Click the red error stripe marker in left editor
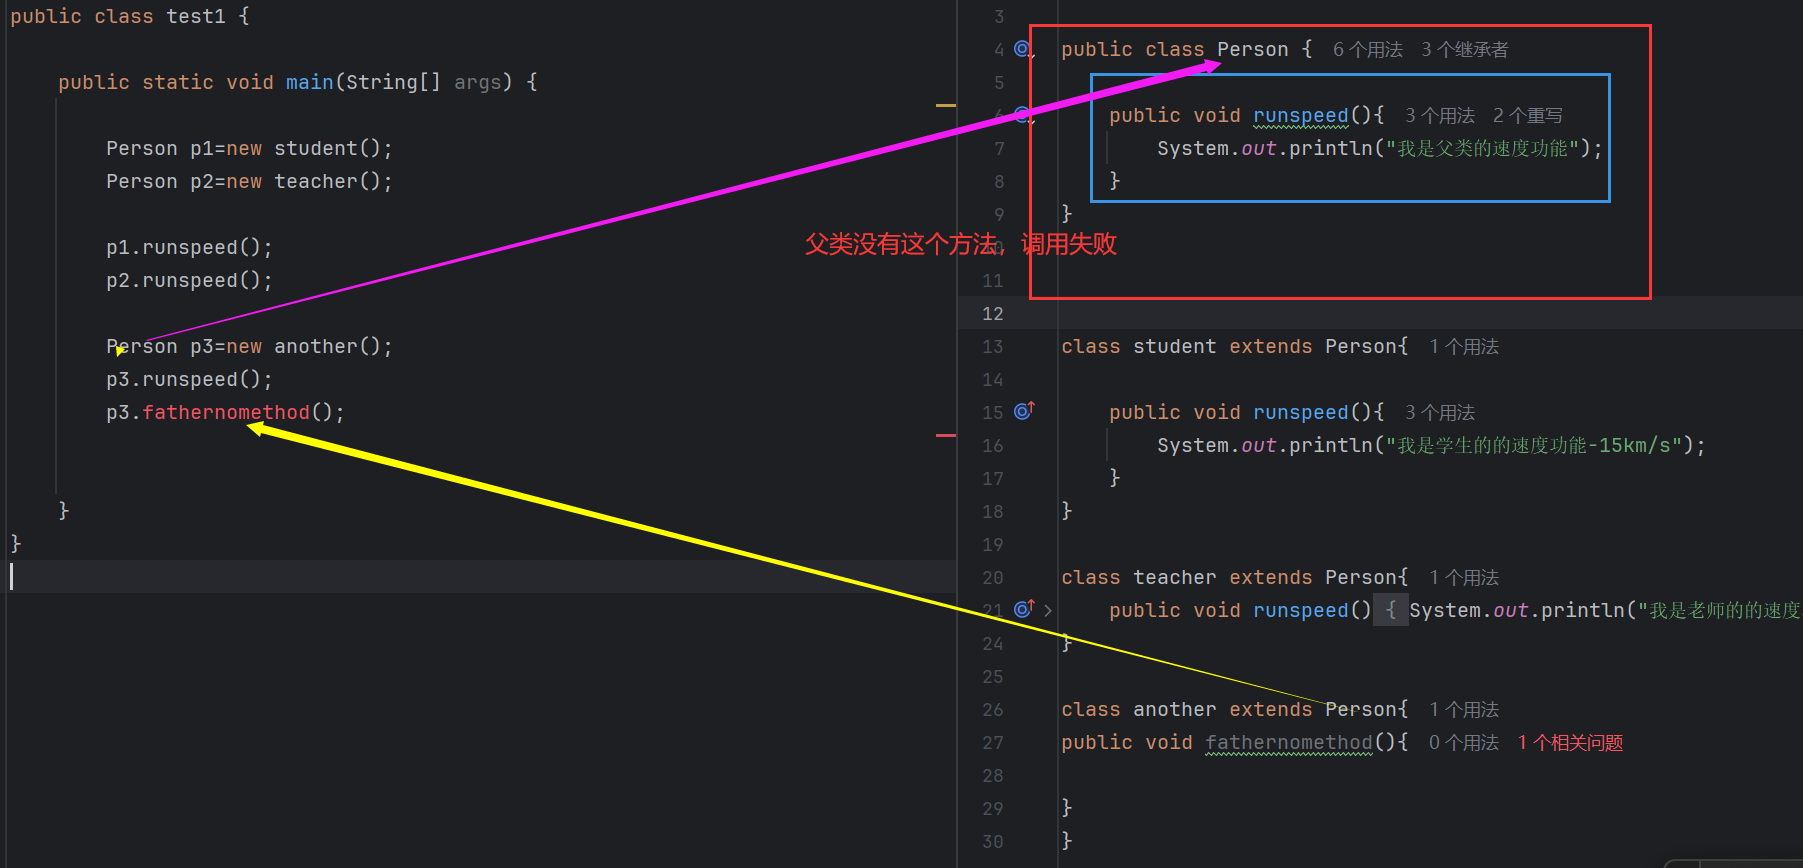1803x868 pixels. point(945,436)
